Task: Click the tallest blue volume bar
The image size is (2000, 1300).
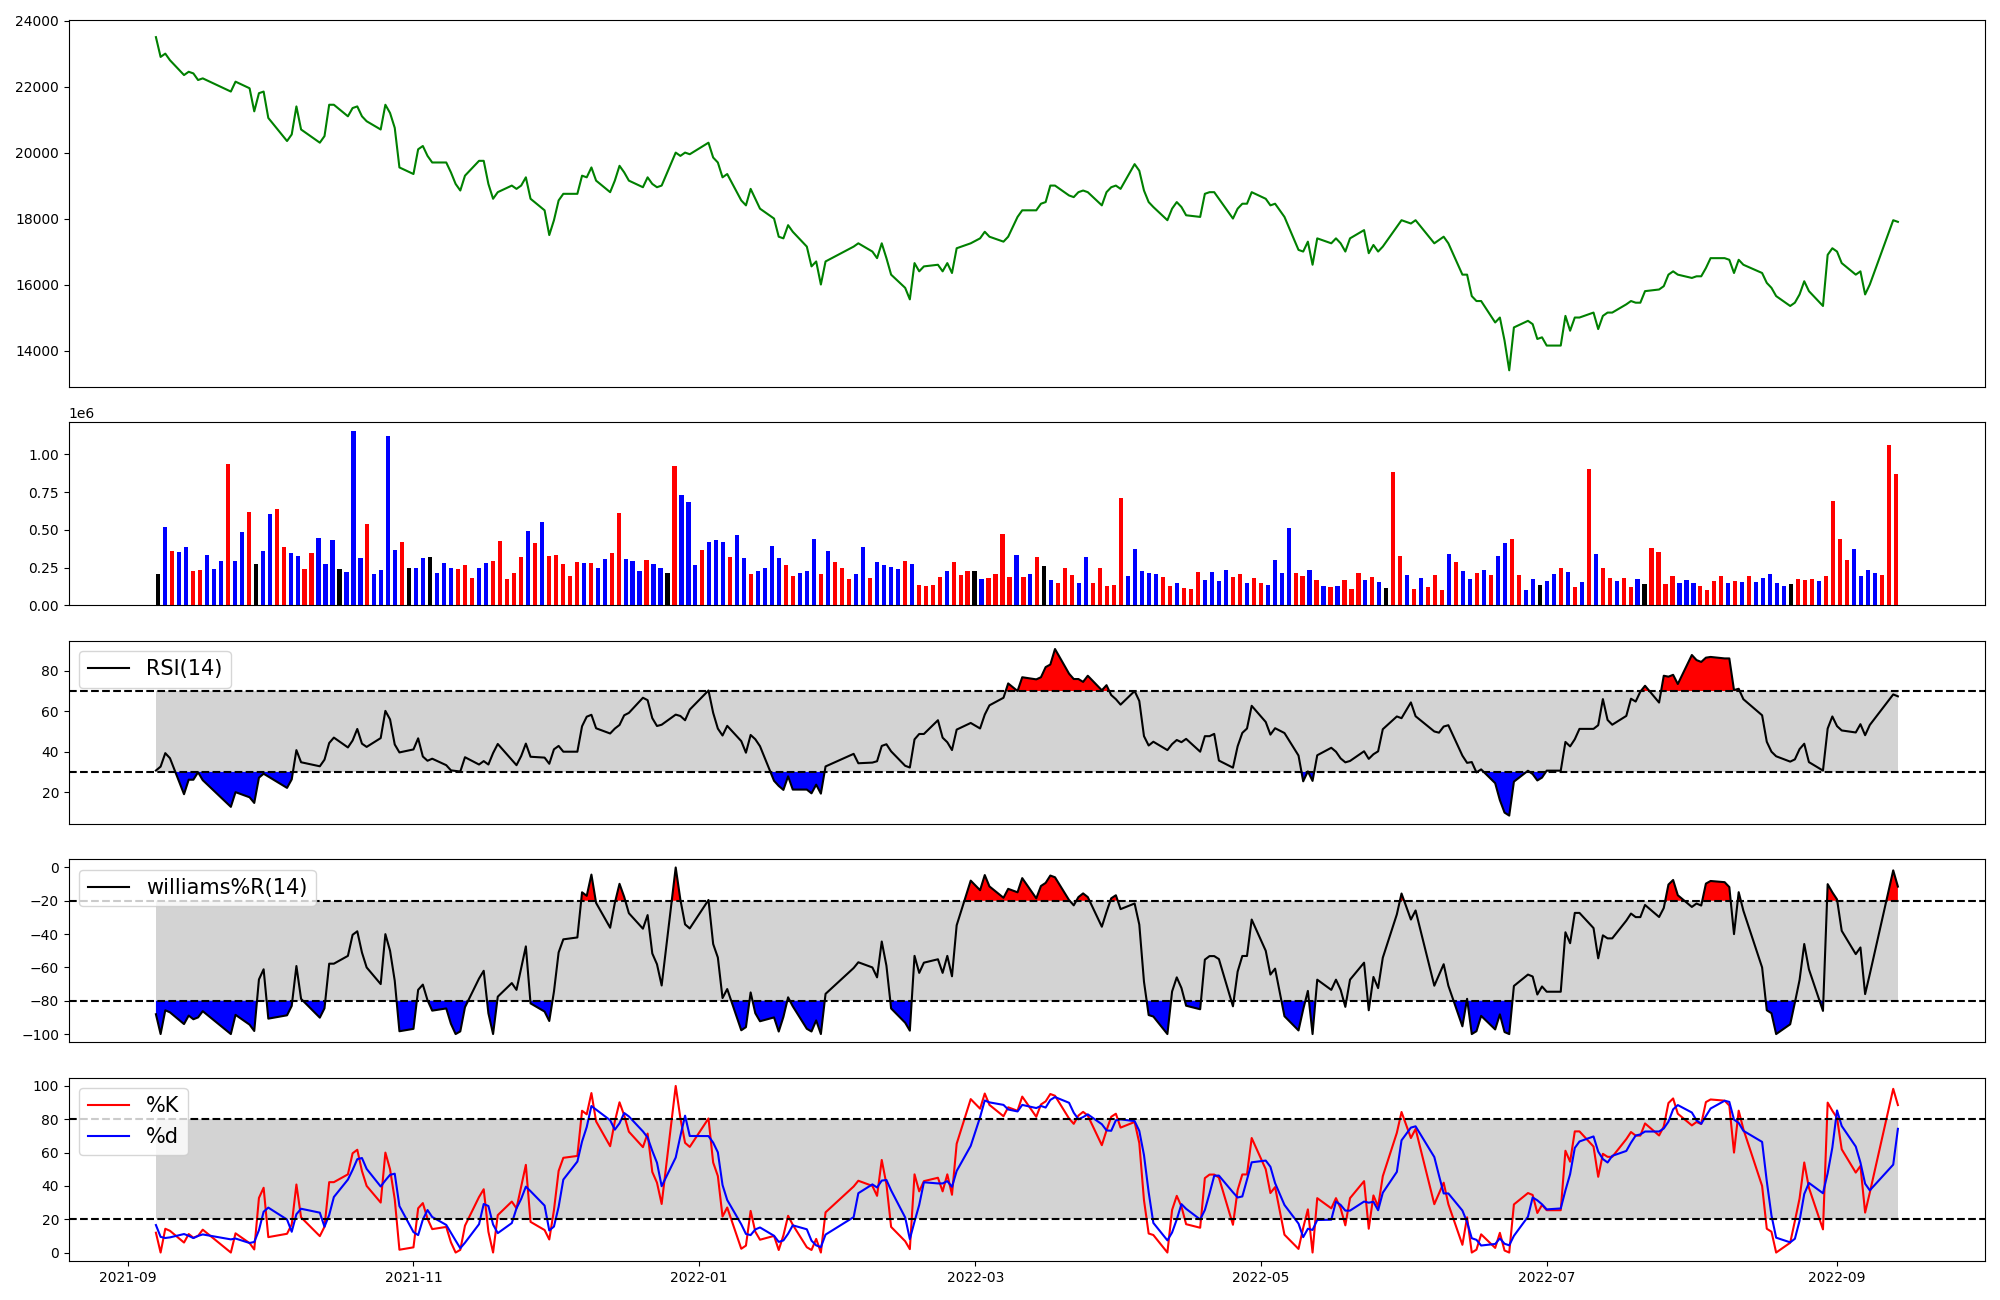Action: pos(353,518)
